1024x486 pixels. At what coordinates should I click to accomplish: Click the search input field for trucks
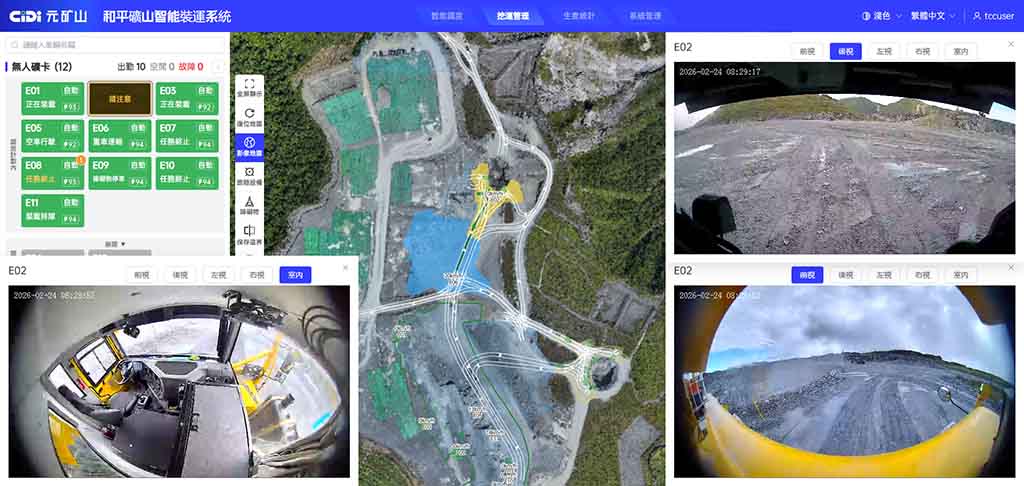(116, 45)
